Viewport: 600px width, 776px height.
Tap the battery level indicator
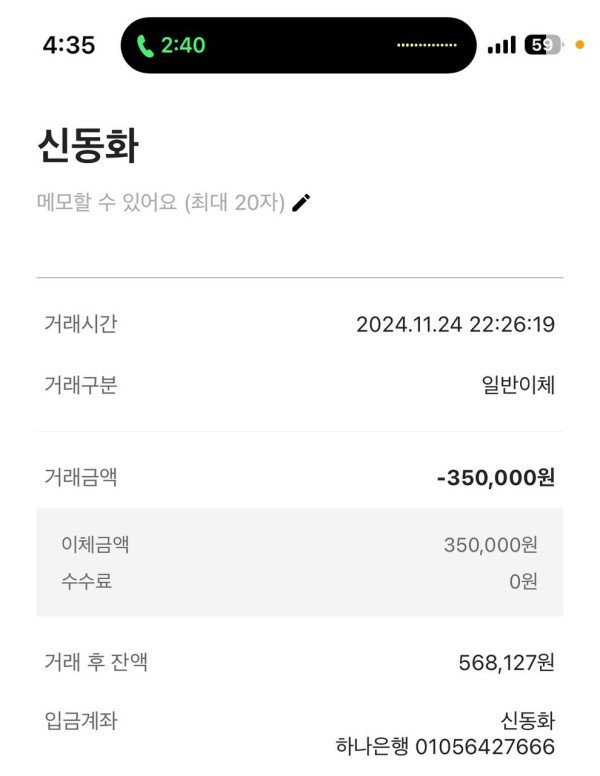click(543, 45)
